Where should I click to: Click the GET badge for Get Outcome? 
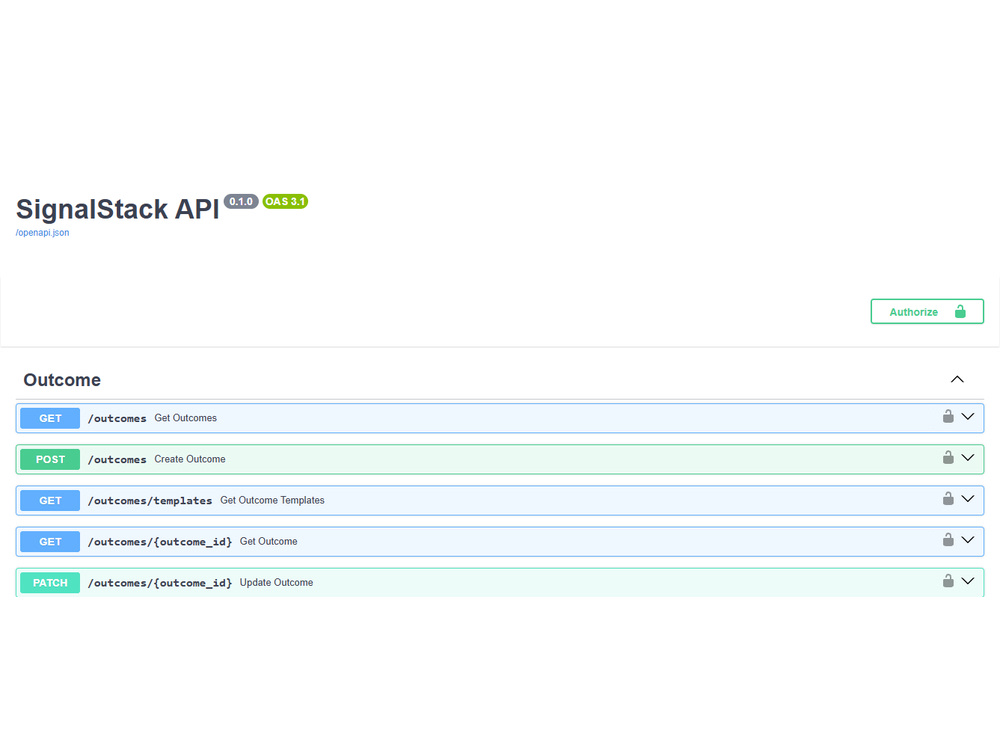point(50,541)
